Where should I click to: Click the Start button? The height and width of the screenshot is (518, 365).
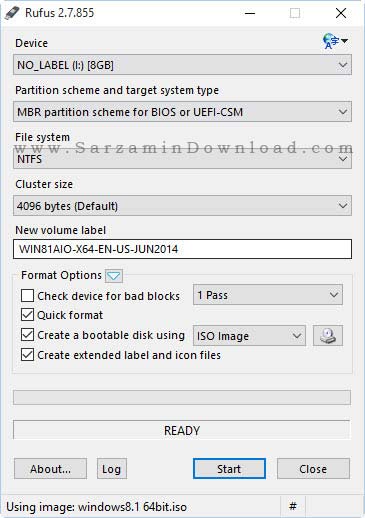coord(229,469)
